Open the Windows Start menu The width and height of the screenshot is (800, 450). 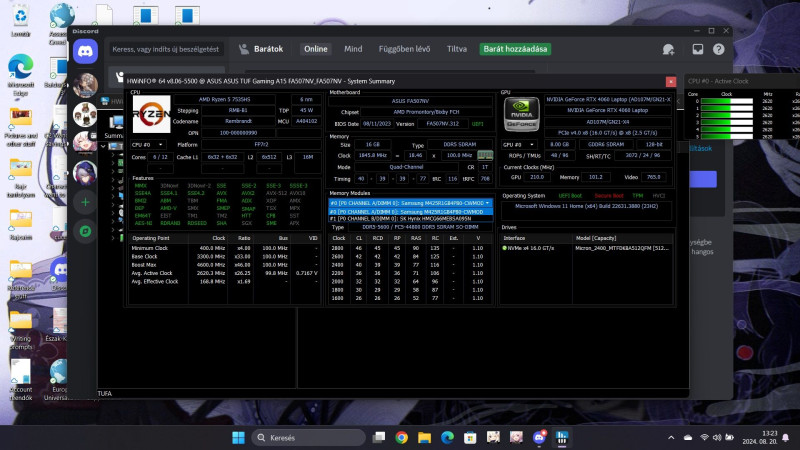pos(238,437)
